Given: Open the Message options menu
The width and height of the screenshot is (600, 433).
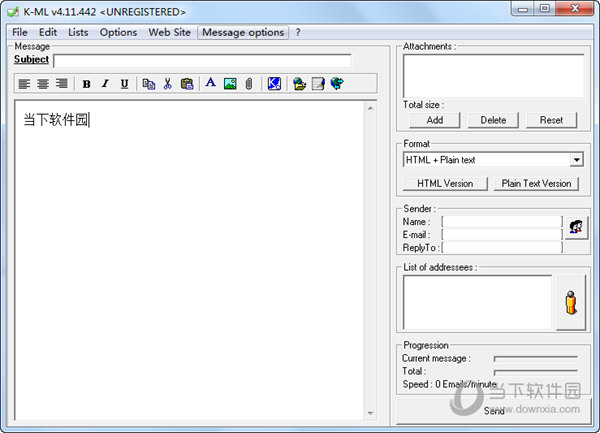Looking at the screenshot, I should point(243,33).
